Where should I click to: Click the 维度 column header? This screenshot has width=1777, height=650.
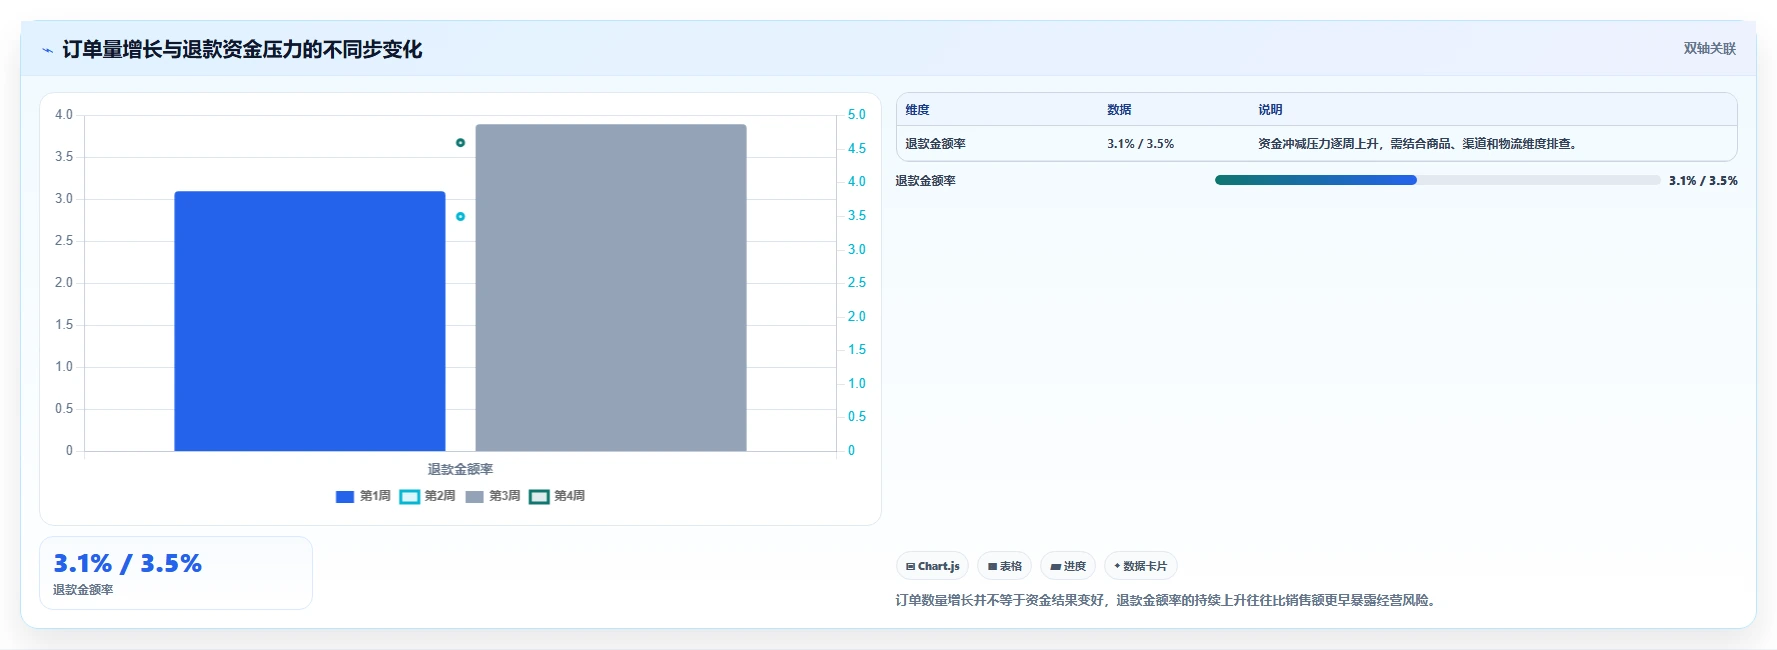coord(917,110)
